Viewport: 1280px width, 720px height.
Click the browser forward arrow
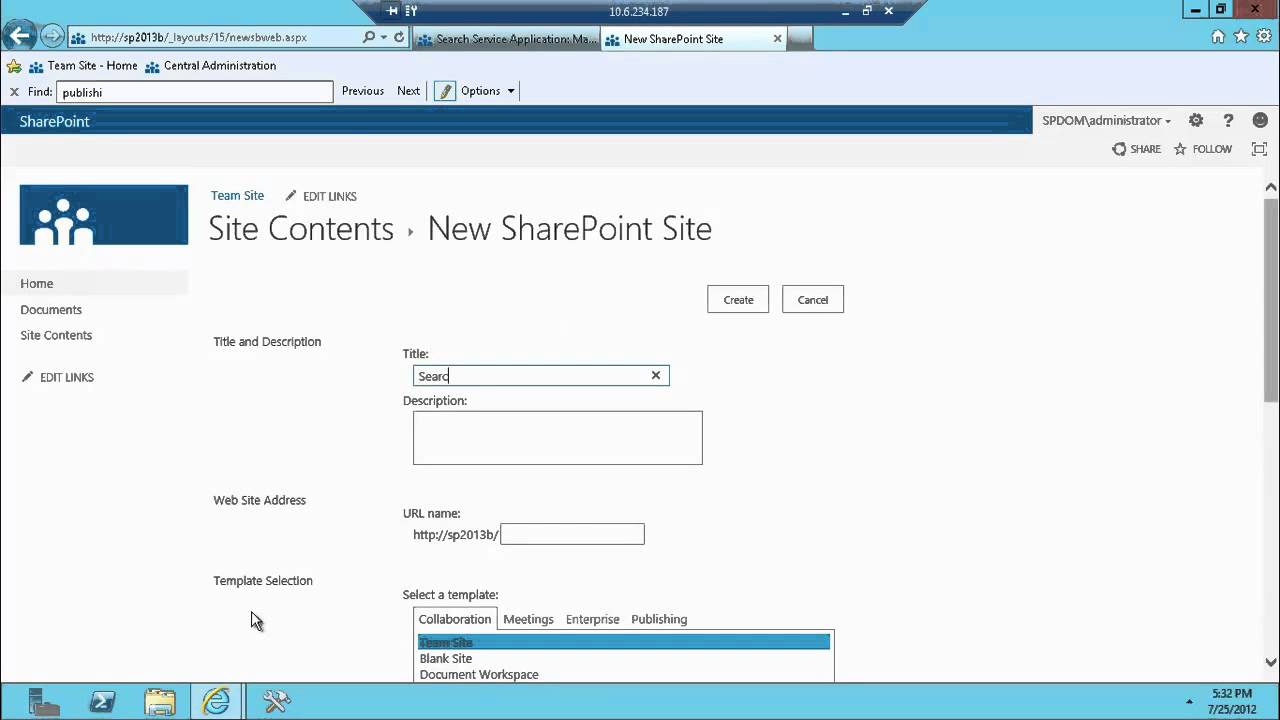click(52, 38)
